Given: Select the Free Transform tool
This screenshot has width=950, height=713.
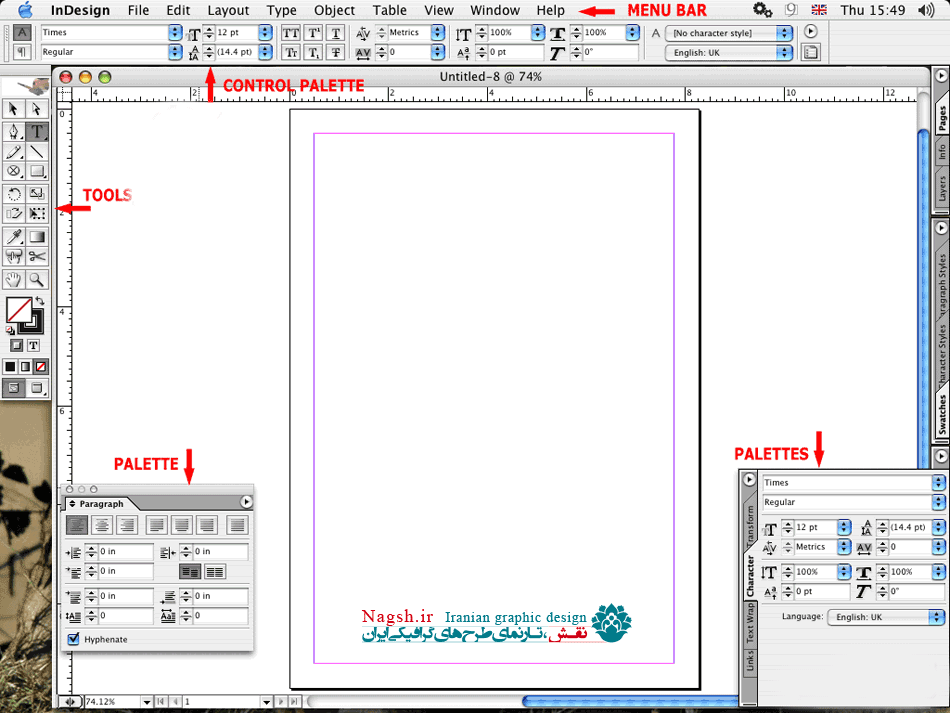Looking at the screenshot, I should pyautogui.click(x=36, y=213).
